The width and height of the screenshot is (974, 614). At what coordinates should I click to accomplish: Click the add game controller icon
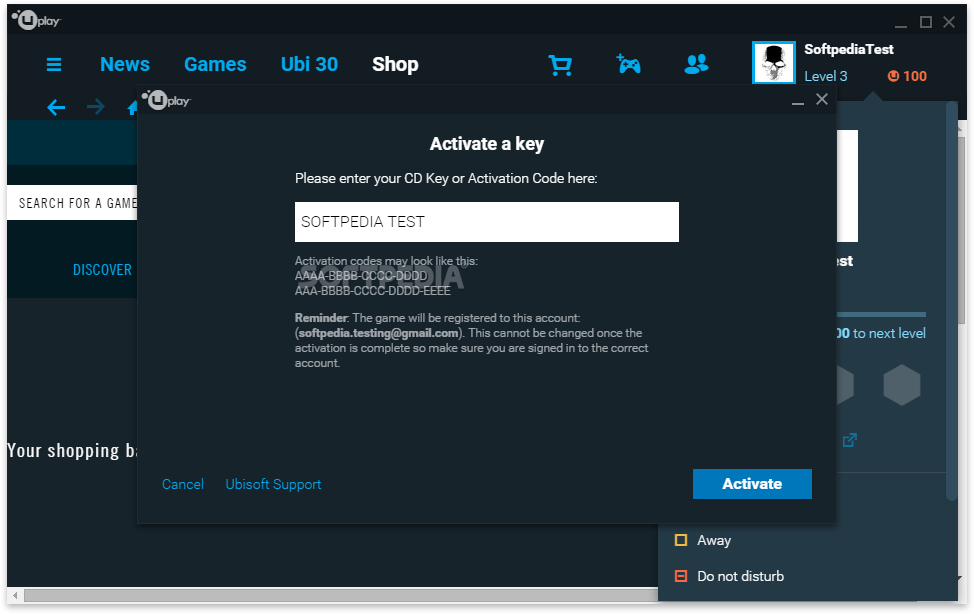click(628, 64)
